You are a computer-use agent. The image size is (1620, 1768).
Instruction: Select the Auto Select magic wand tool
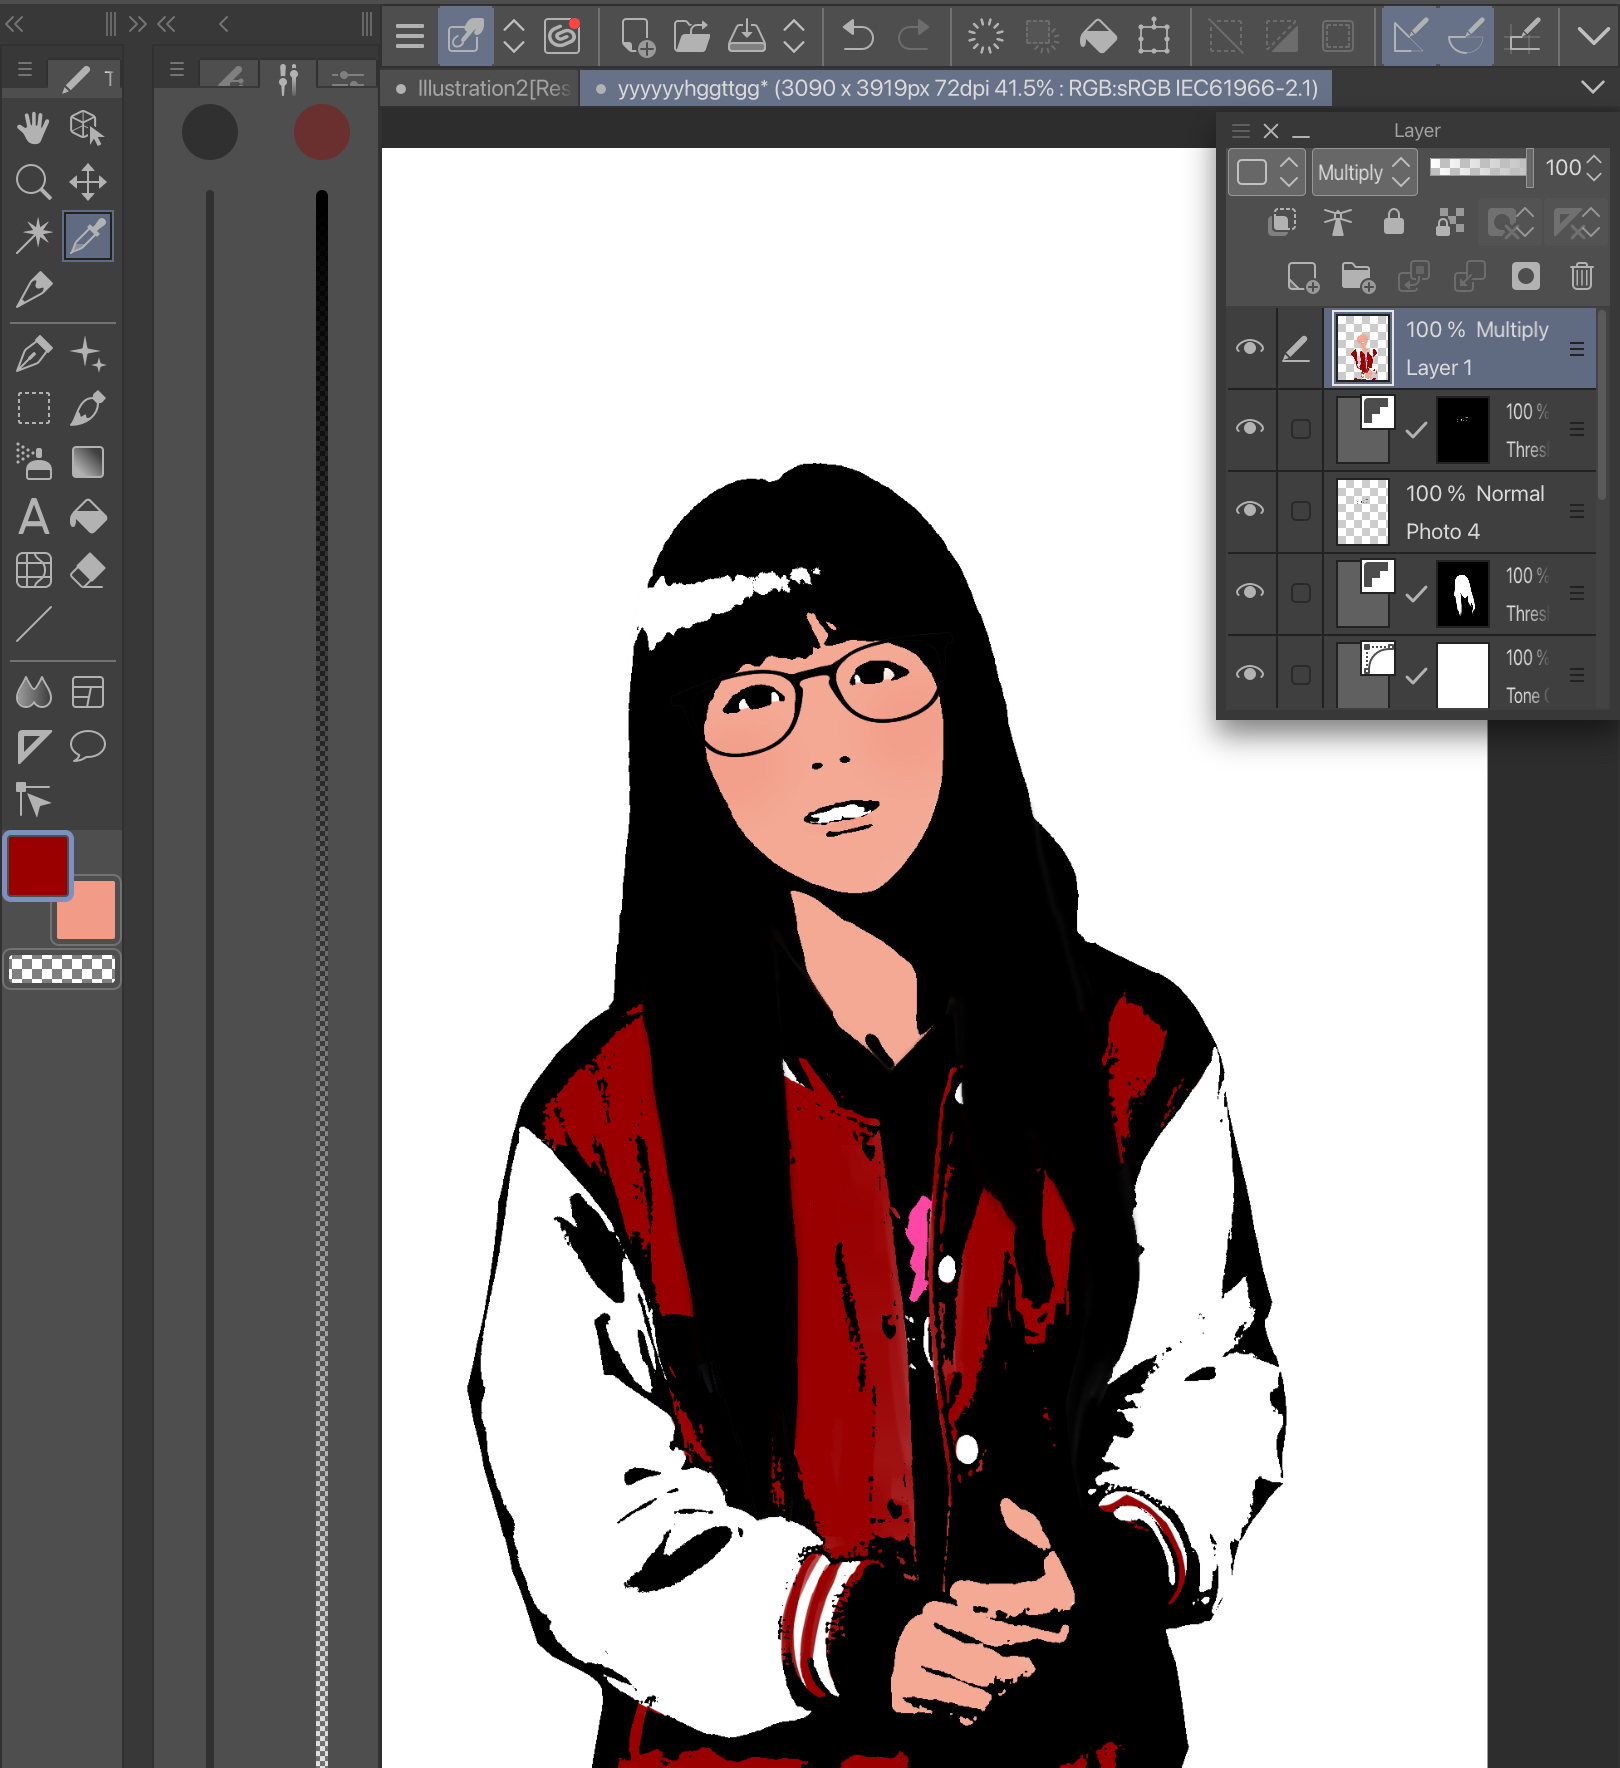[x=33, y=236]
